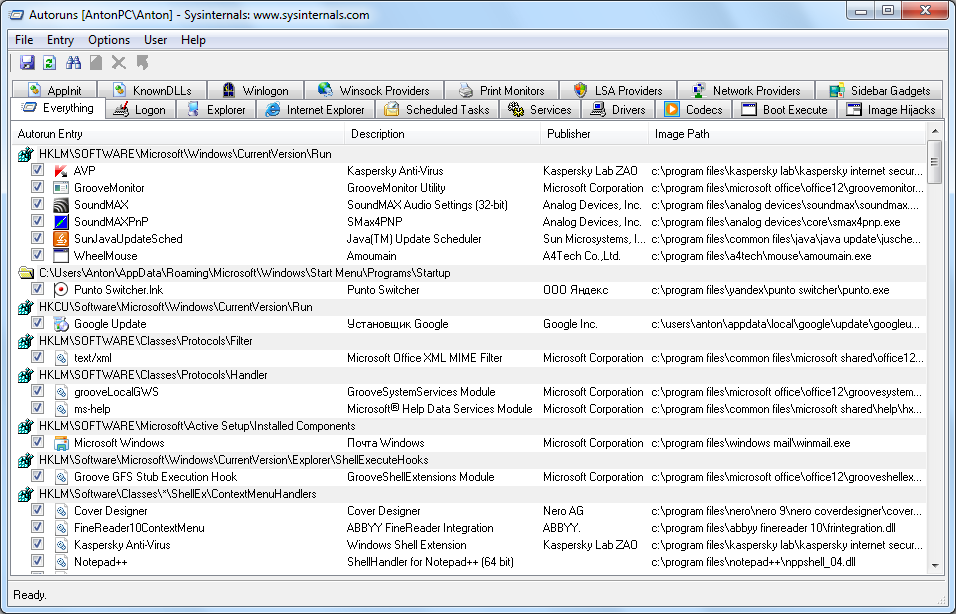Click the SunJavaUpdateSched Java icon

[x=60, y=239]
